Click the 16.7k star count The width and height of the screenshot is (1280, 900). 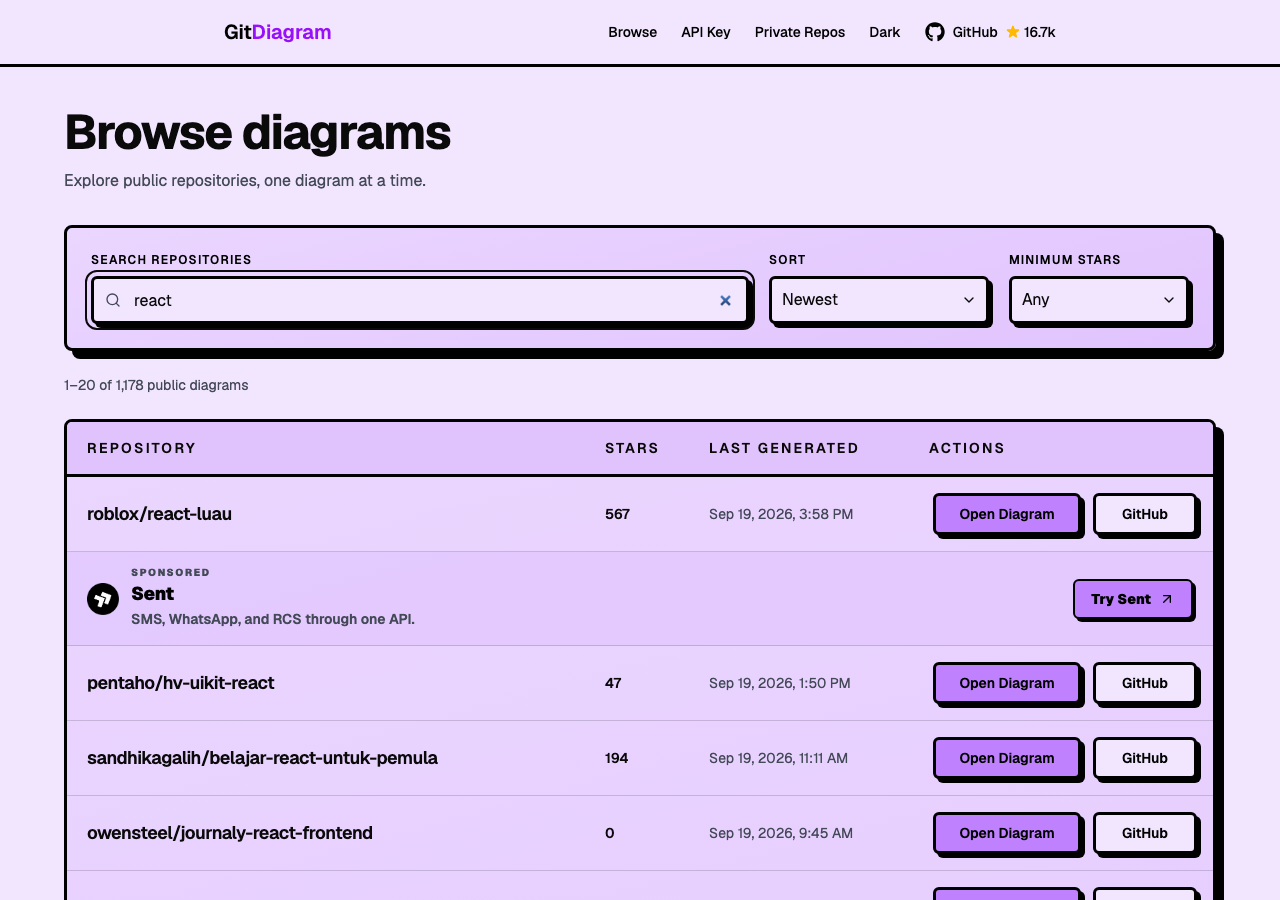pos(1040,32)
